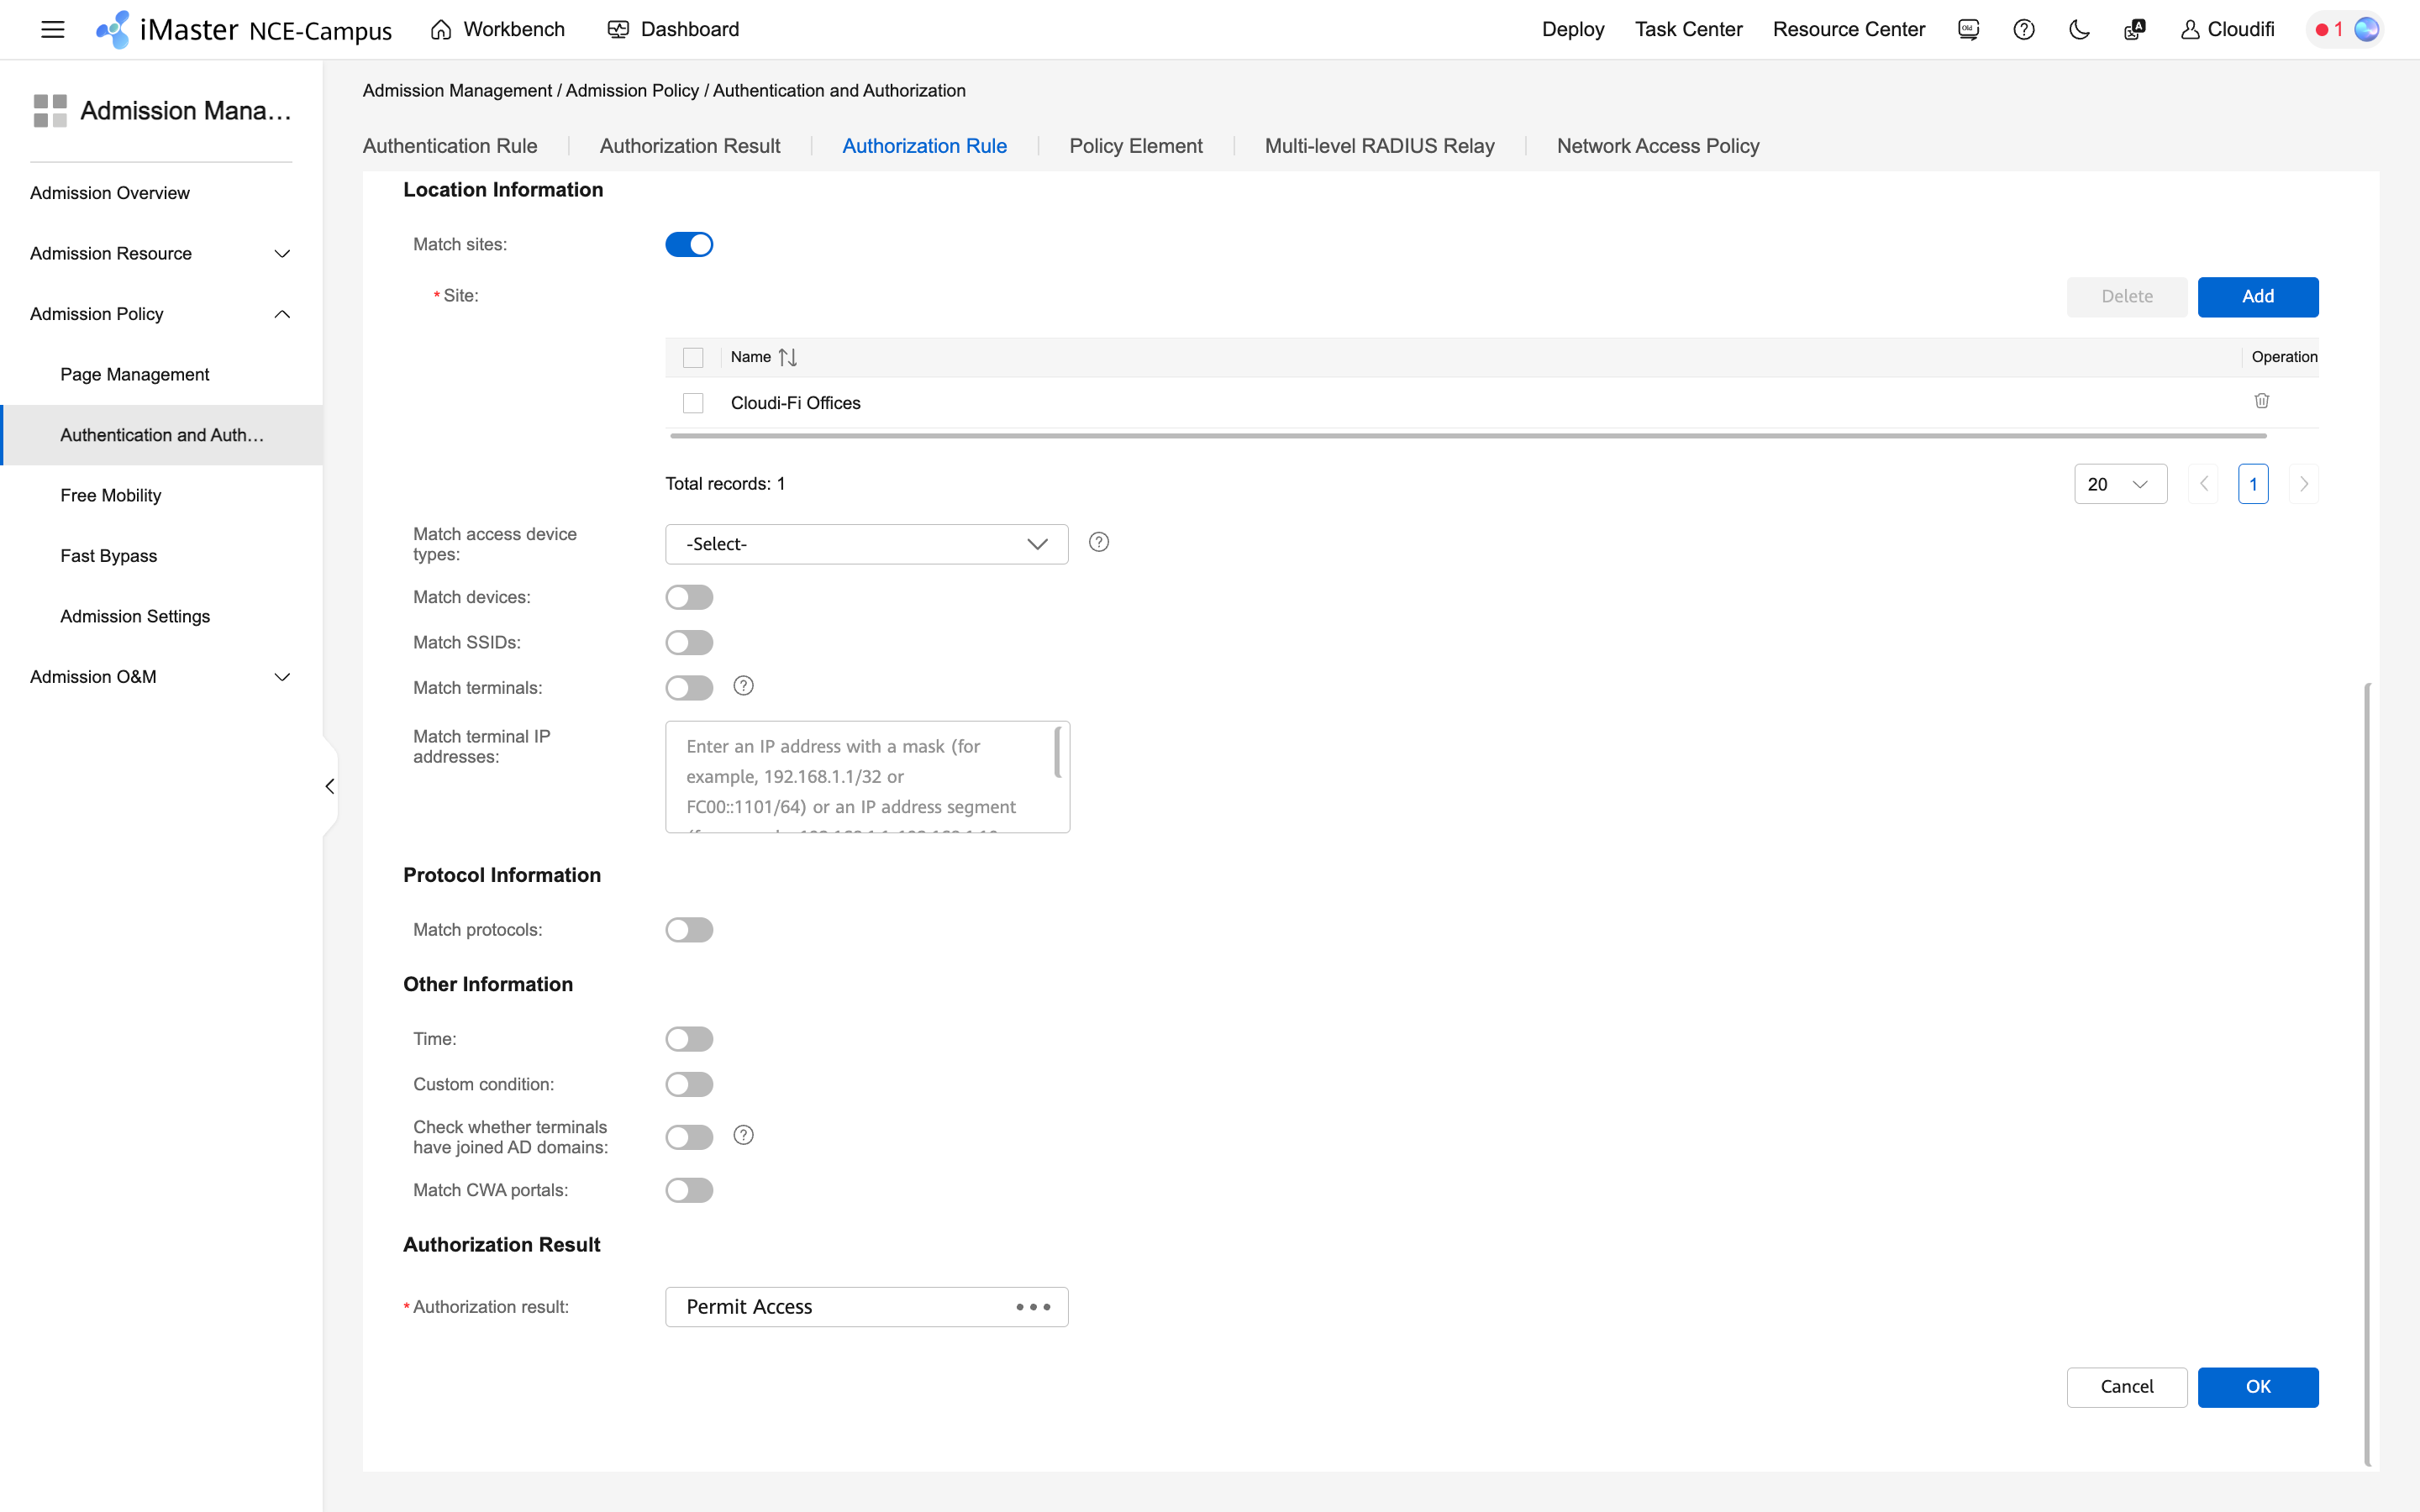Select the checkbox for Cloudi-Fi Offices
Screen dimensions: 2420x1512
pyautogui.click(x=693, y=402)
